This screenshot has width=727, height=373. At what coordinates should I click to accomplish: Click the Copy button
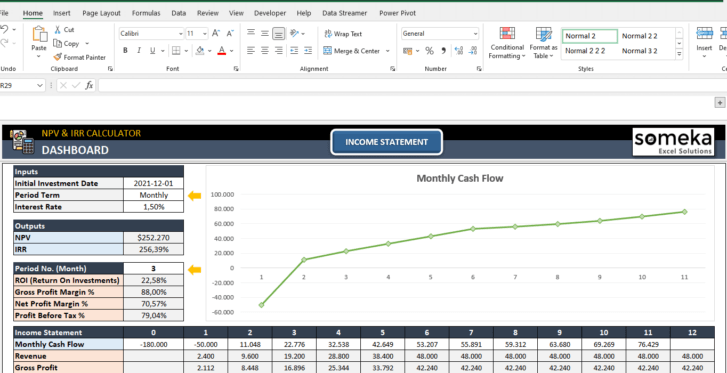coord(66,44)
